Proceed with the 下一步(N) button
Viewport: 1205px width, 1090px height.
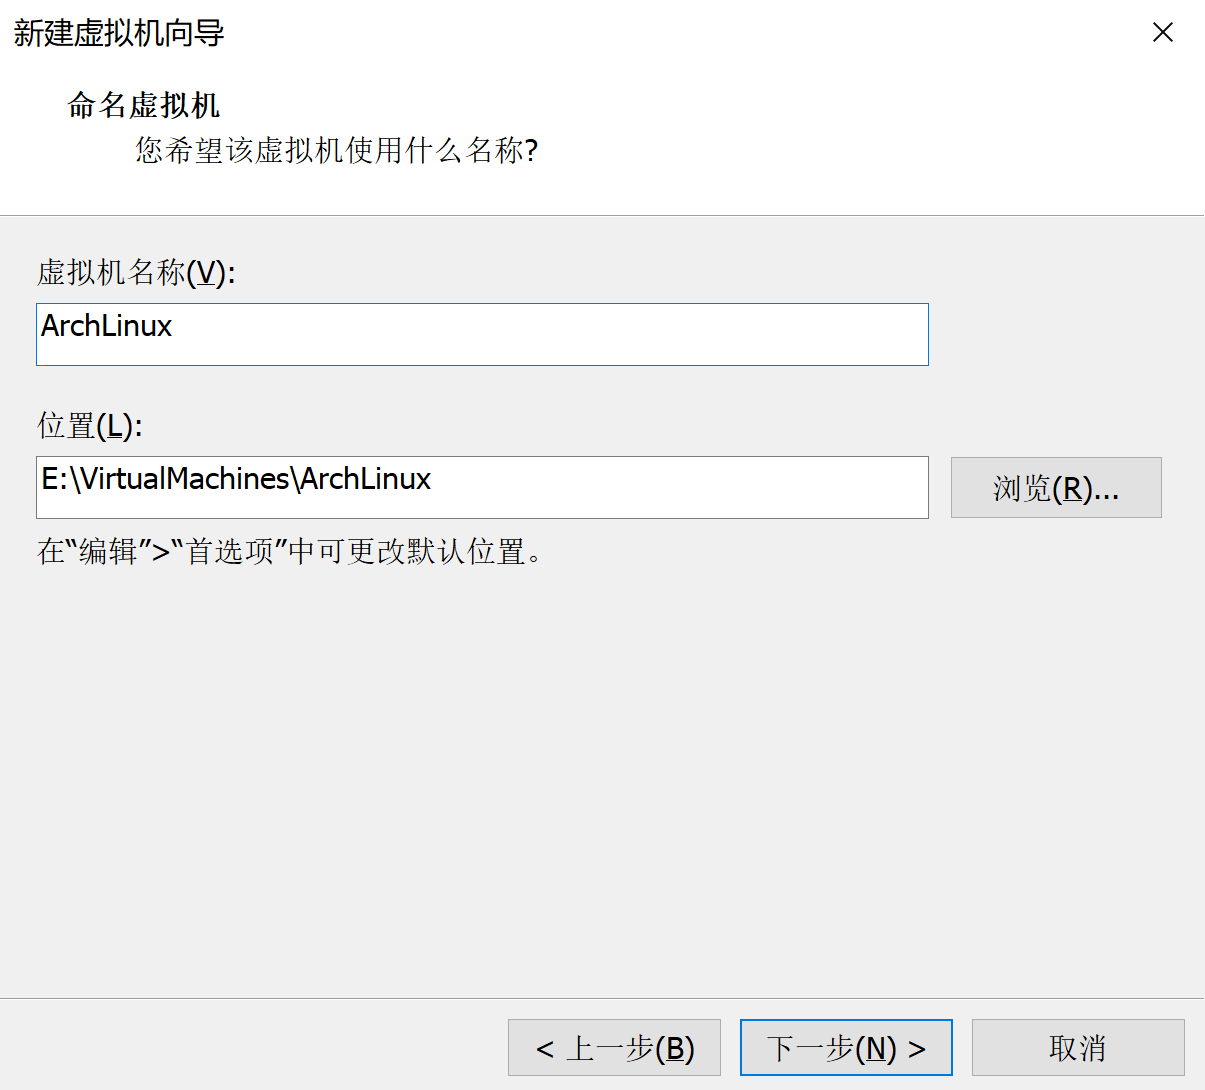846,1048
